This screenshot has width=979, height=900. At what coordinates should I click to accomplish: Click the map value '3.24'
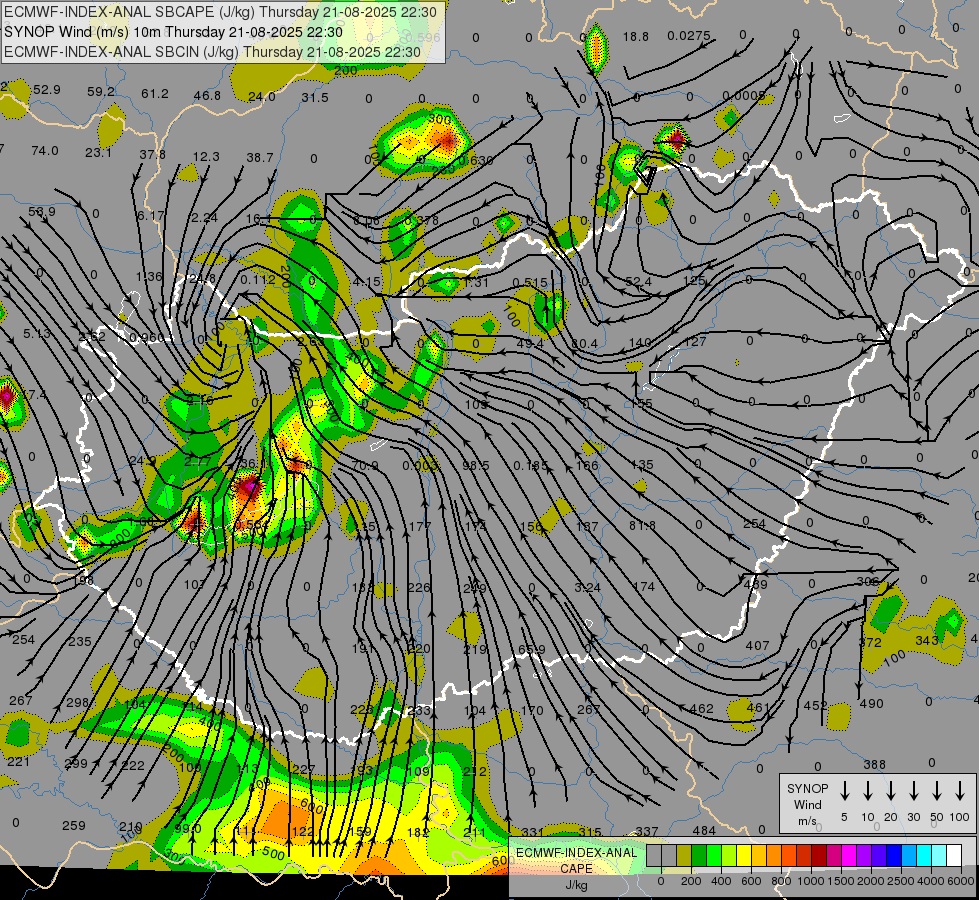(588, 588)
